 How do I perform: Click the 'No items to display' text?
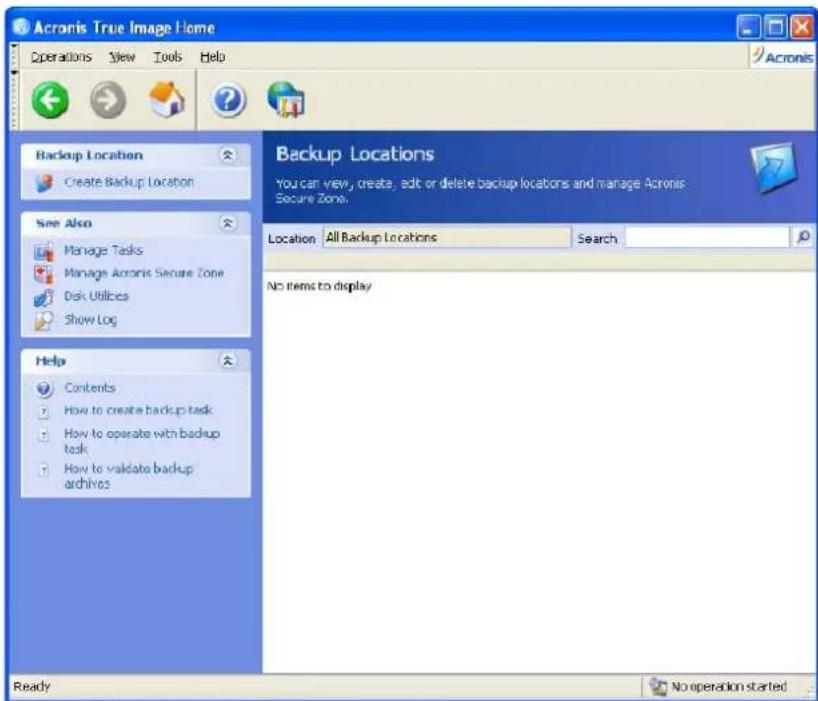(319, 286)
